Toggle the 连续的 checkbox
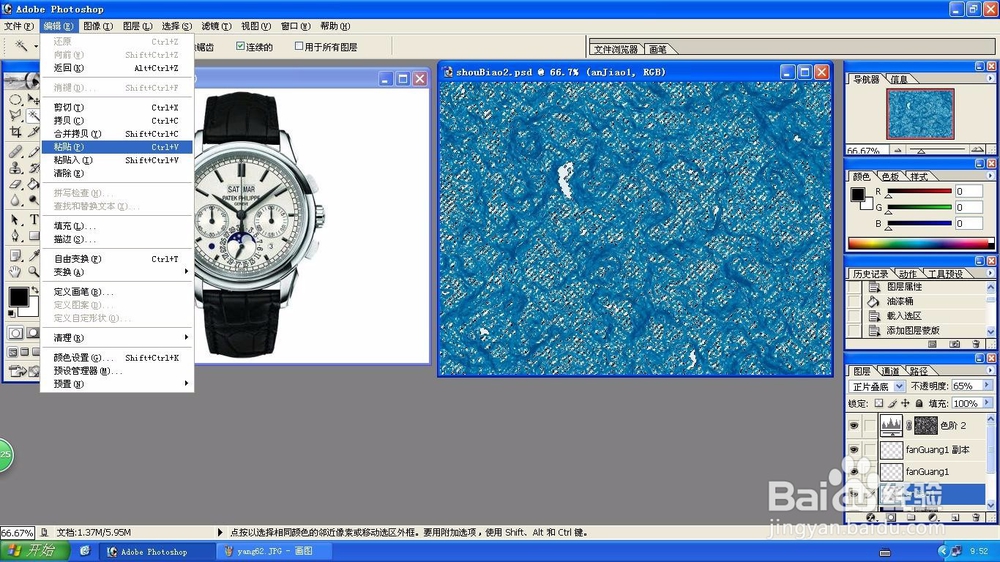Image resolution: width=1000 pixels, height=562 pixels. [240, 46]
